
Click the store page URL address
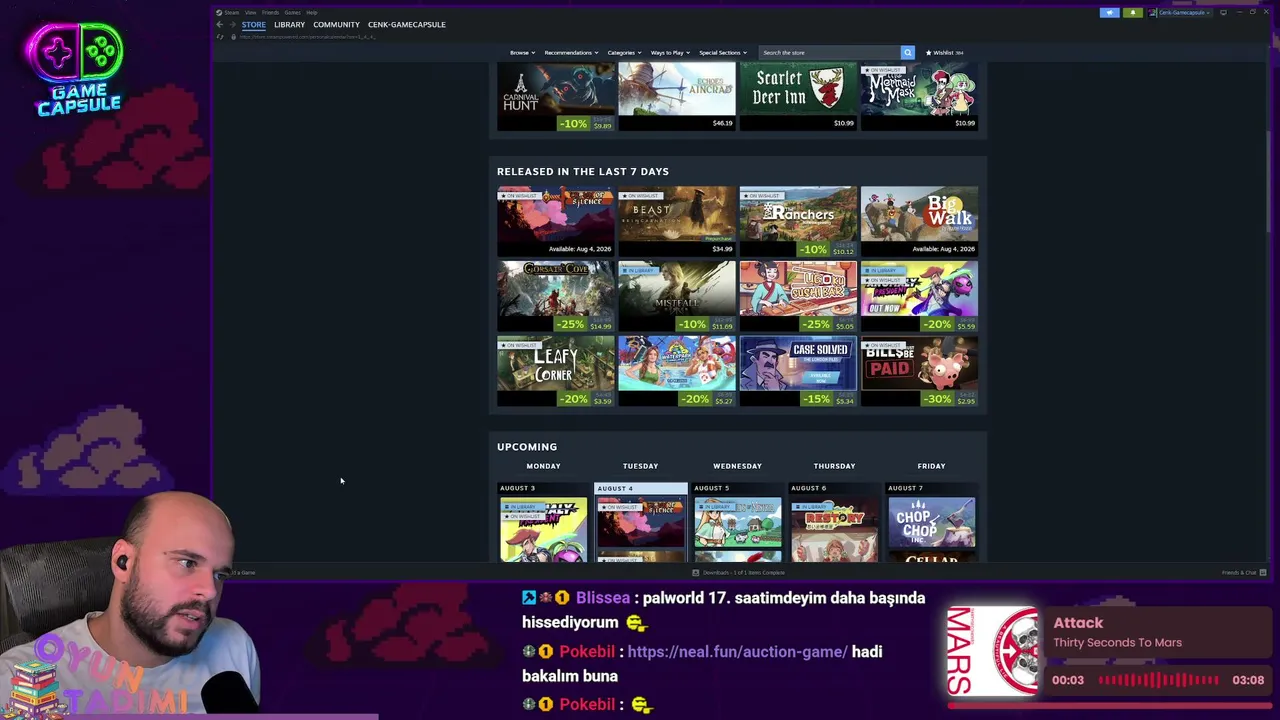click(x=308, y=37)
